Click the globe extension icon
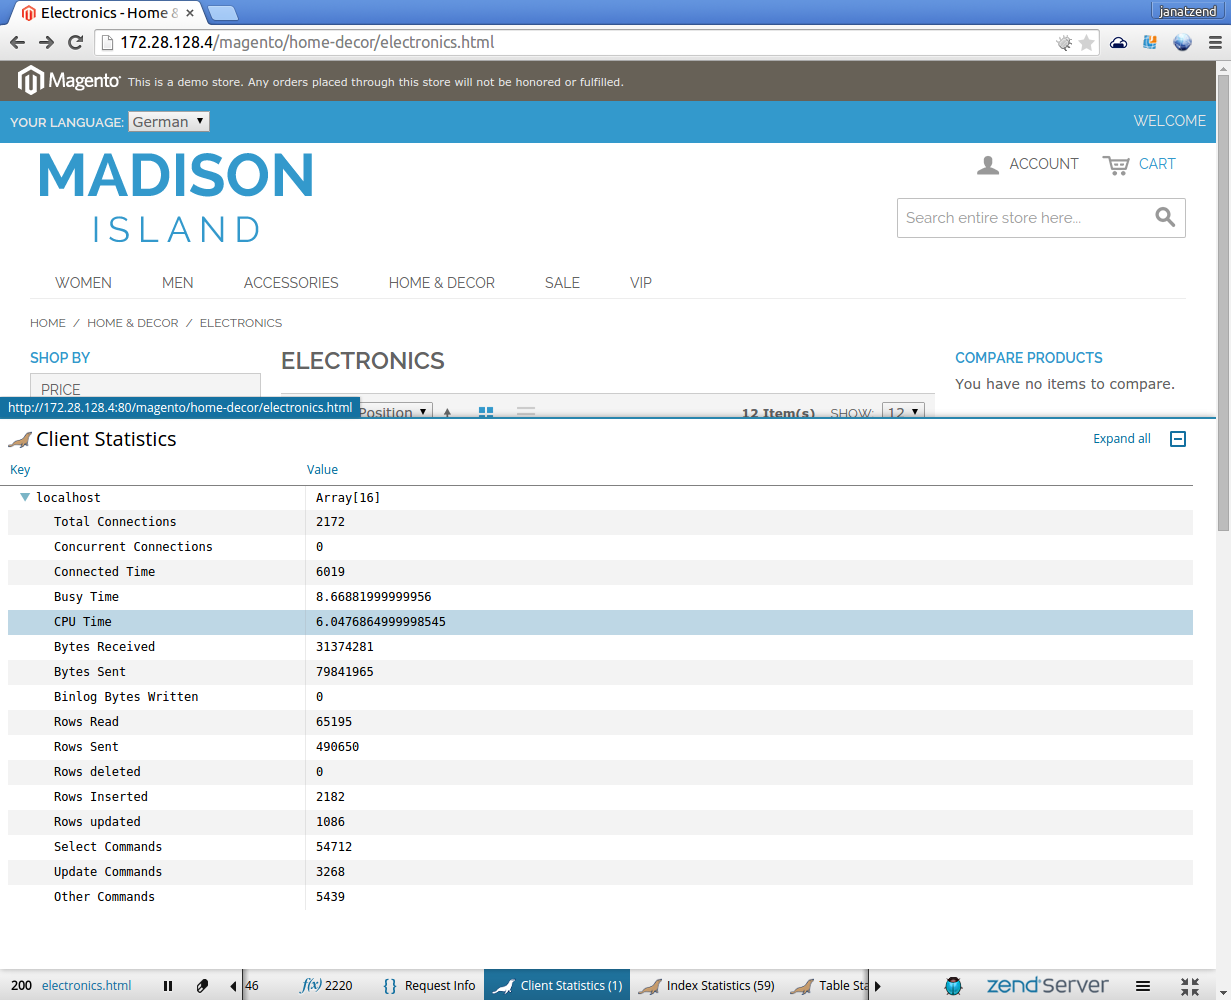Screen dimensions: 1231x1000 [1182, 43]
